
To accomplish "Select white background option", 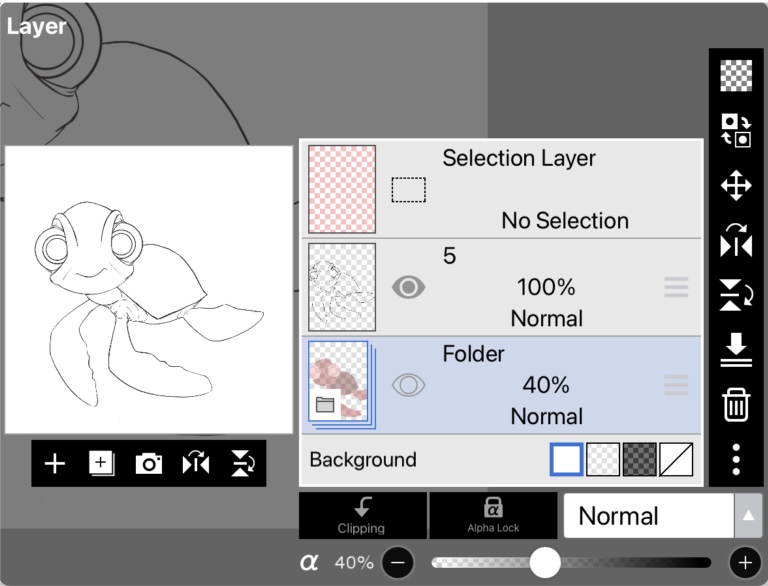I will click(x=567, y=460).
